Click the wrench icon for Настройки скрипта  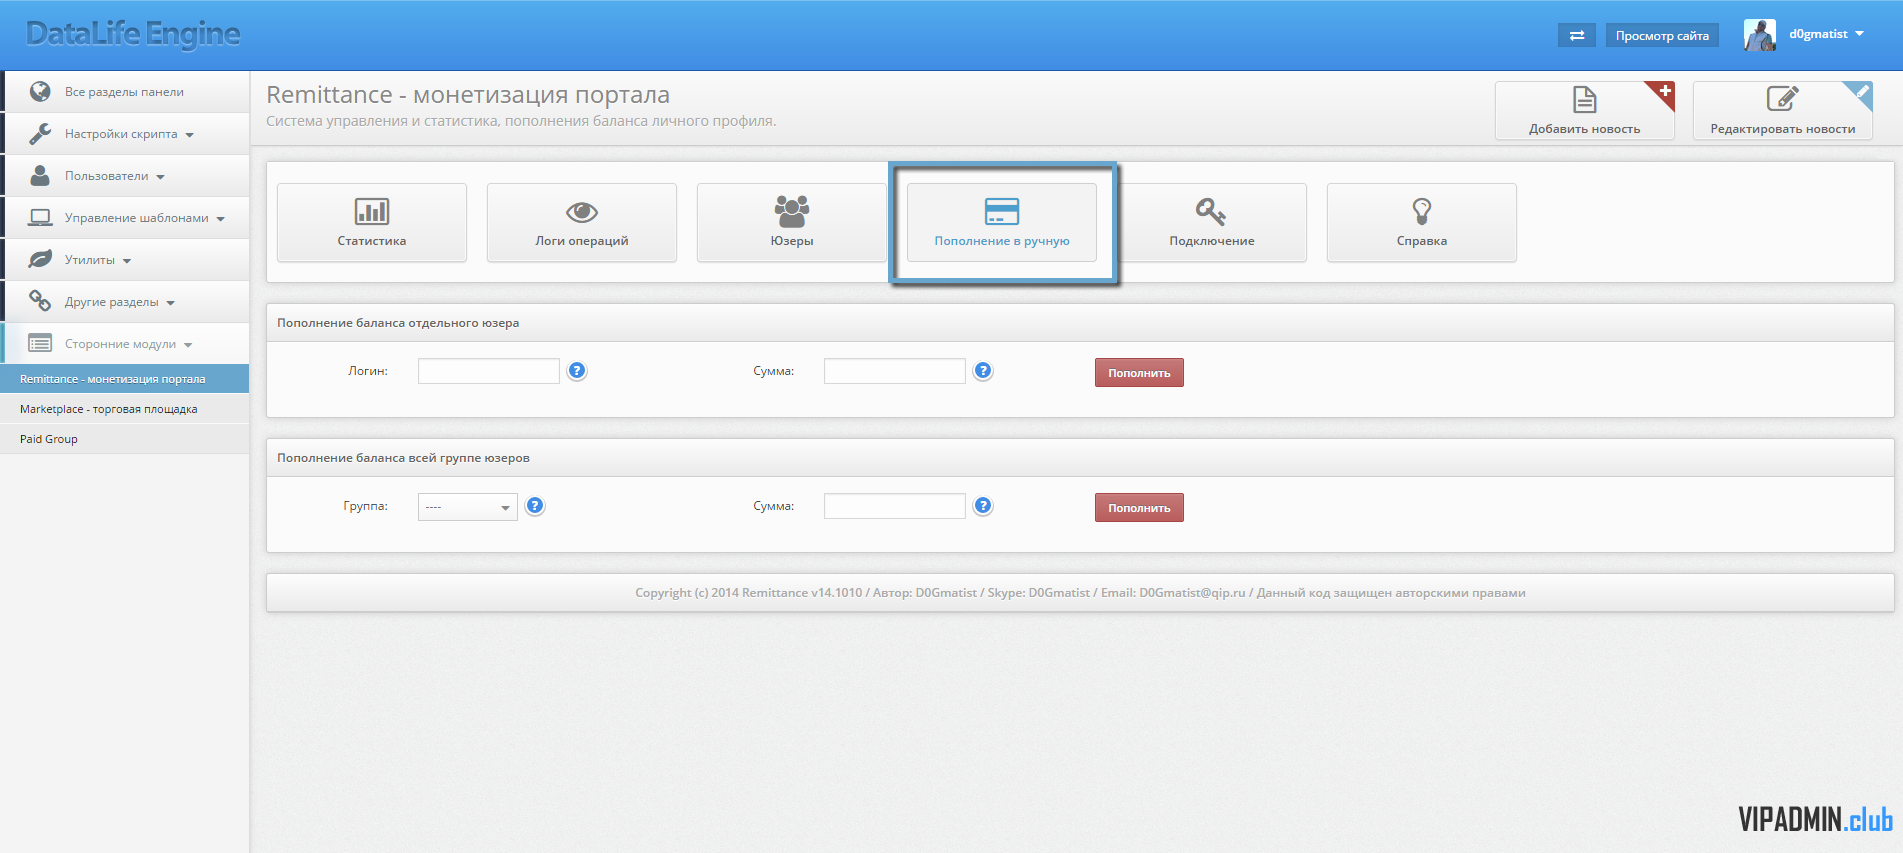tap(40, 133)
